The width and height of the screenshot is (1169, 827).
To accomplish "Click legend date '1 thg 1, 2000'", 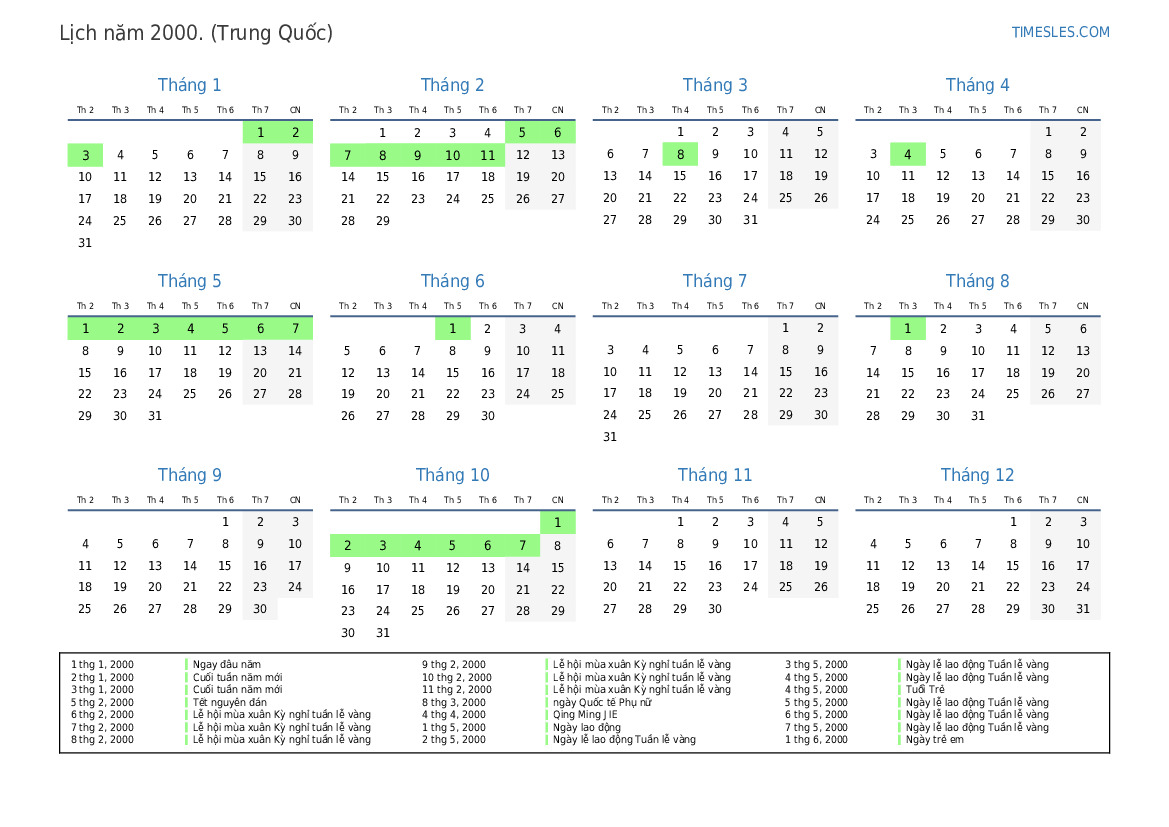I will coord(102,664).
